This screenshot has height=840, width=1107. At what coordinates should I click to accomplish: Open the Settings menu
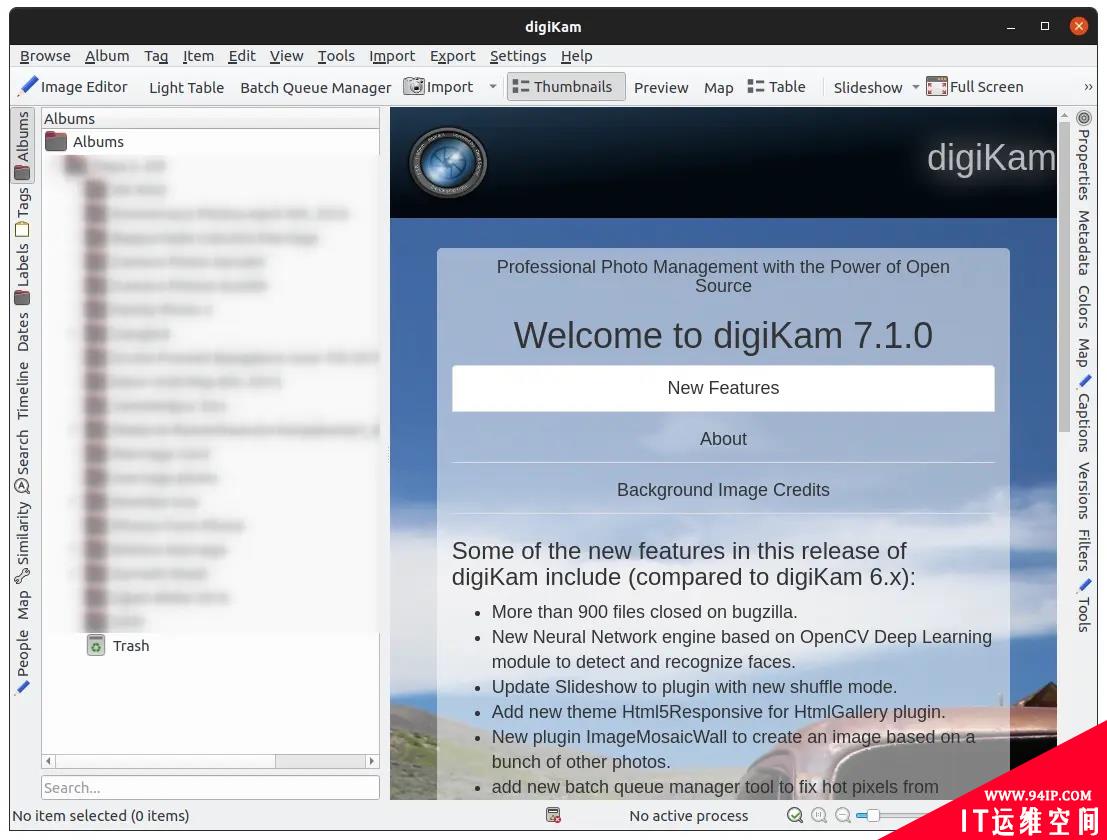(517, 56)
